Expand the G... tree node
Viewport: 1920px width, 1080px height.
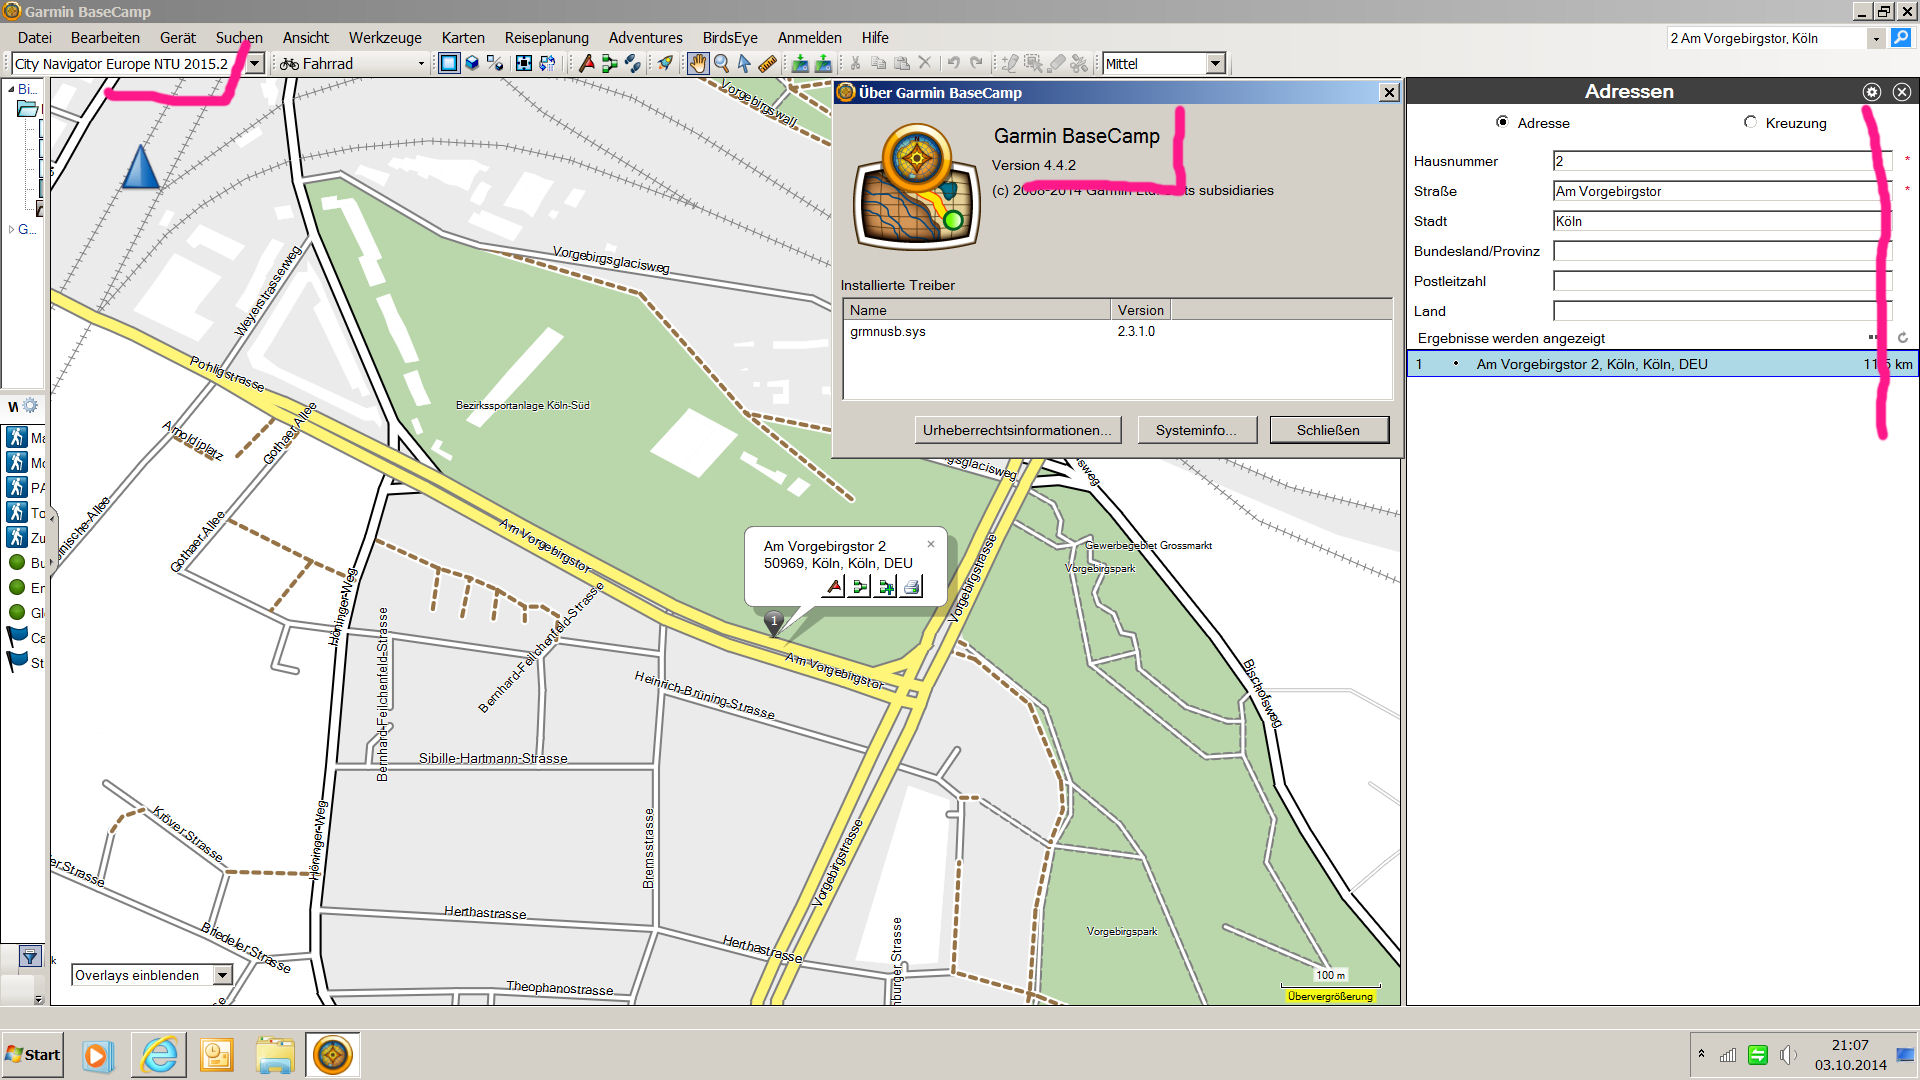tap(11, 229)
